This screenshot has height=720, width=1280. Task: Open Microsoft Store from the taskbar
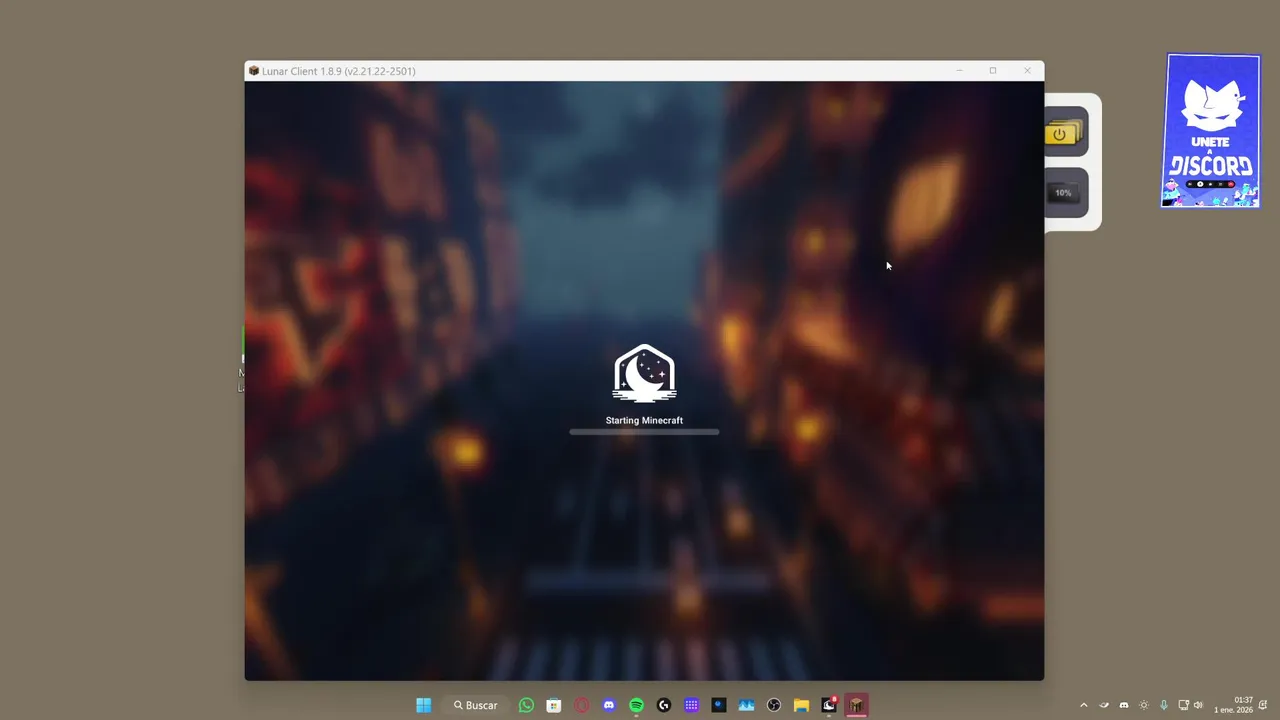(554, 705)
